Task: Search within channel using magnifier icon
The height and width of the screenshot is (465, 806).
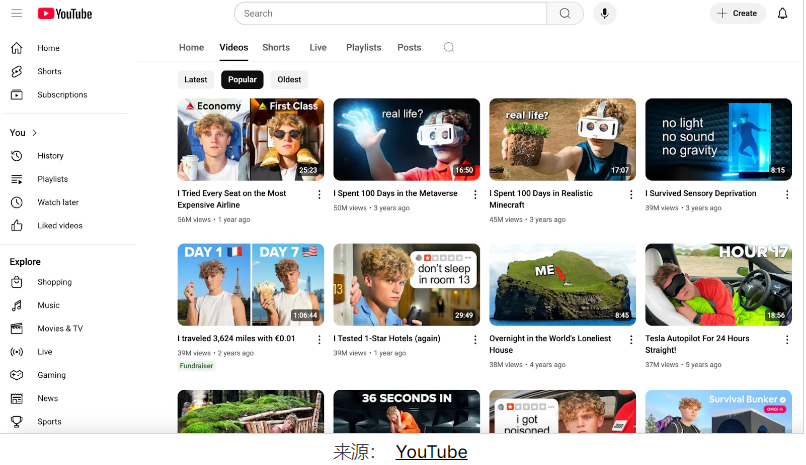Action: tap(449, 47)
